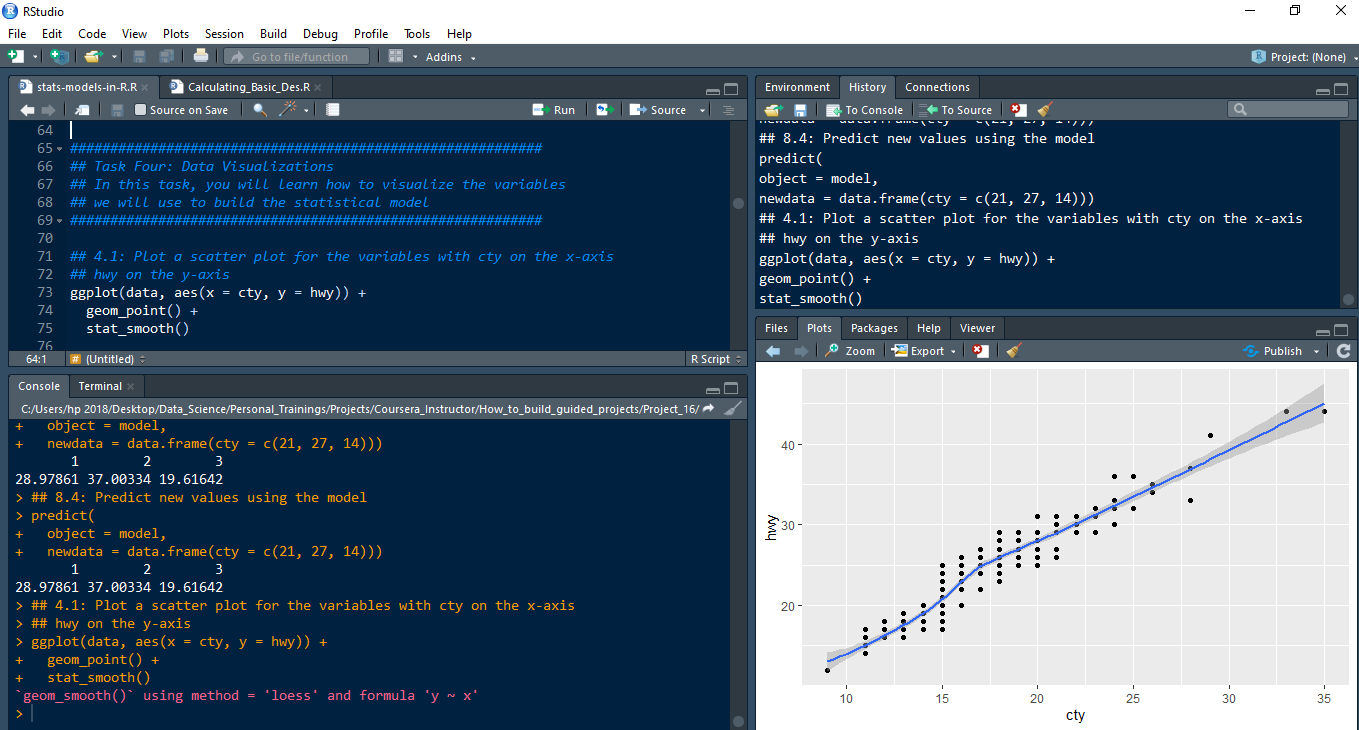Open the Project: (None) dropdown

click(x=1304, y=57)
